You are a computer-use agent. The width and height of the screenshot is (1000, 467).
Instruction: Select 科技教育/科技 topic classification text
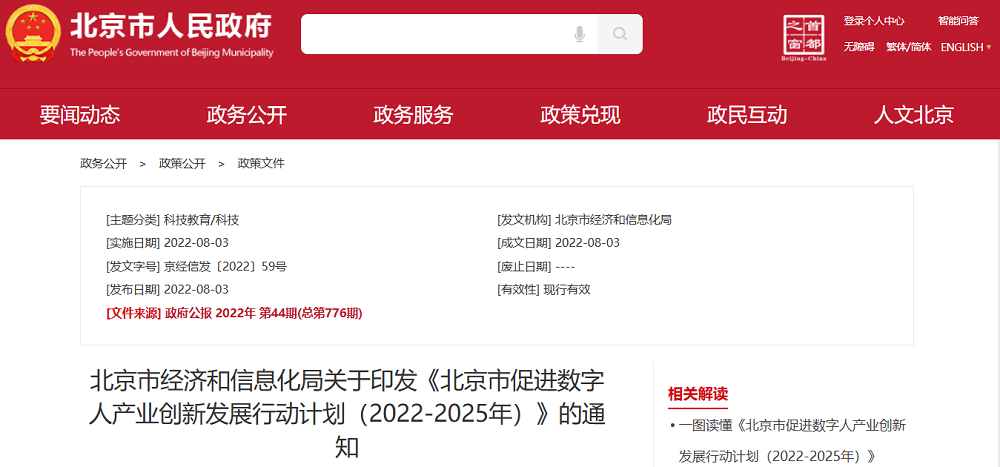[202, 220]
